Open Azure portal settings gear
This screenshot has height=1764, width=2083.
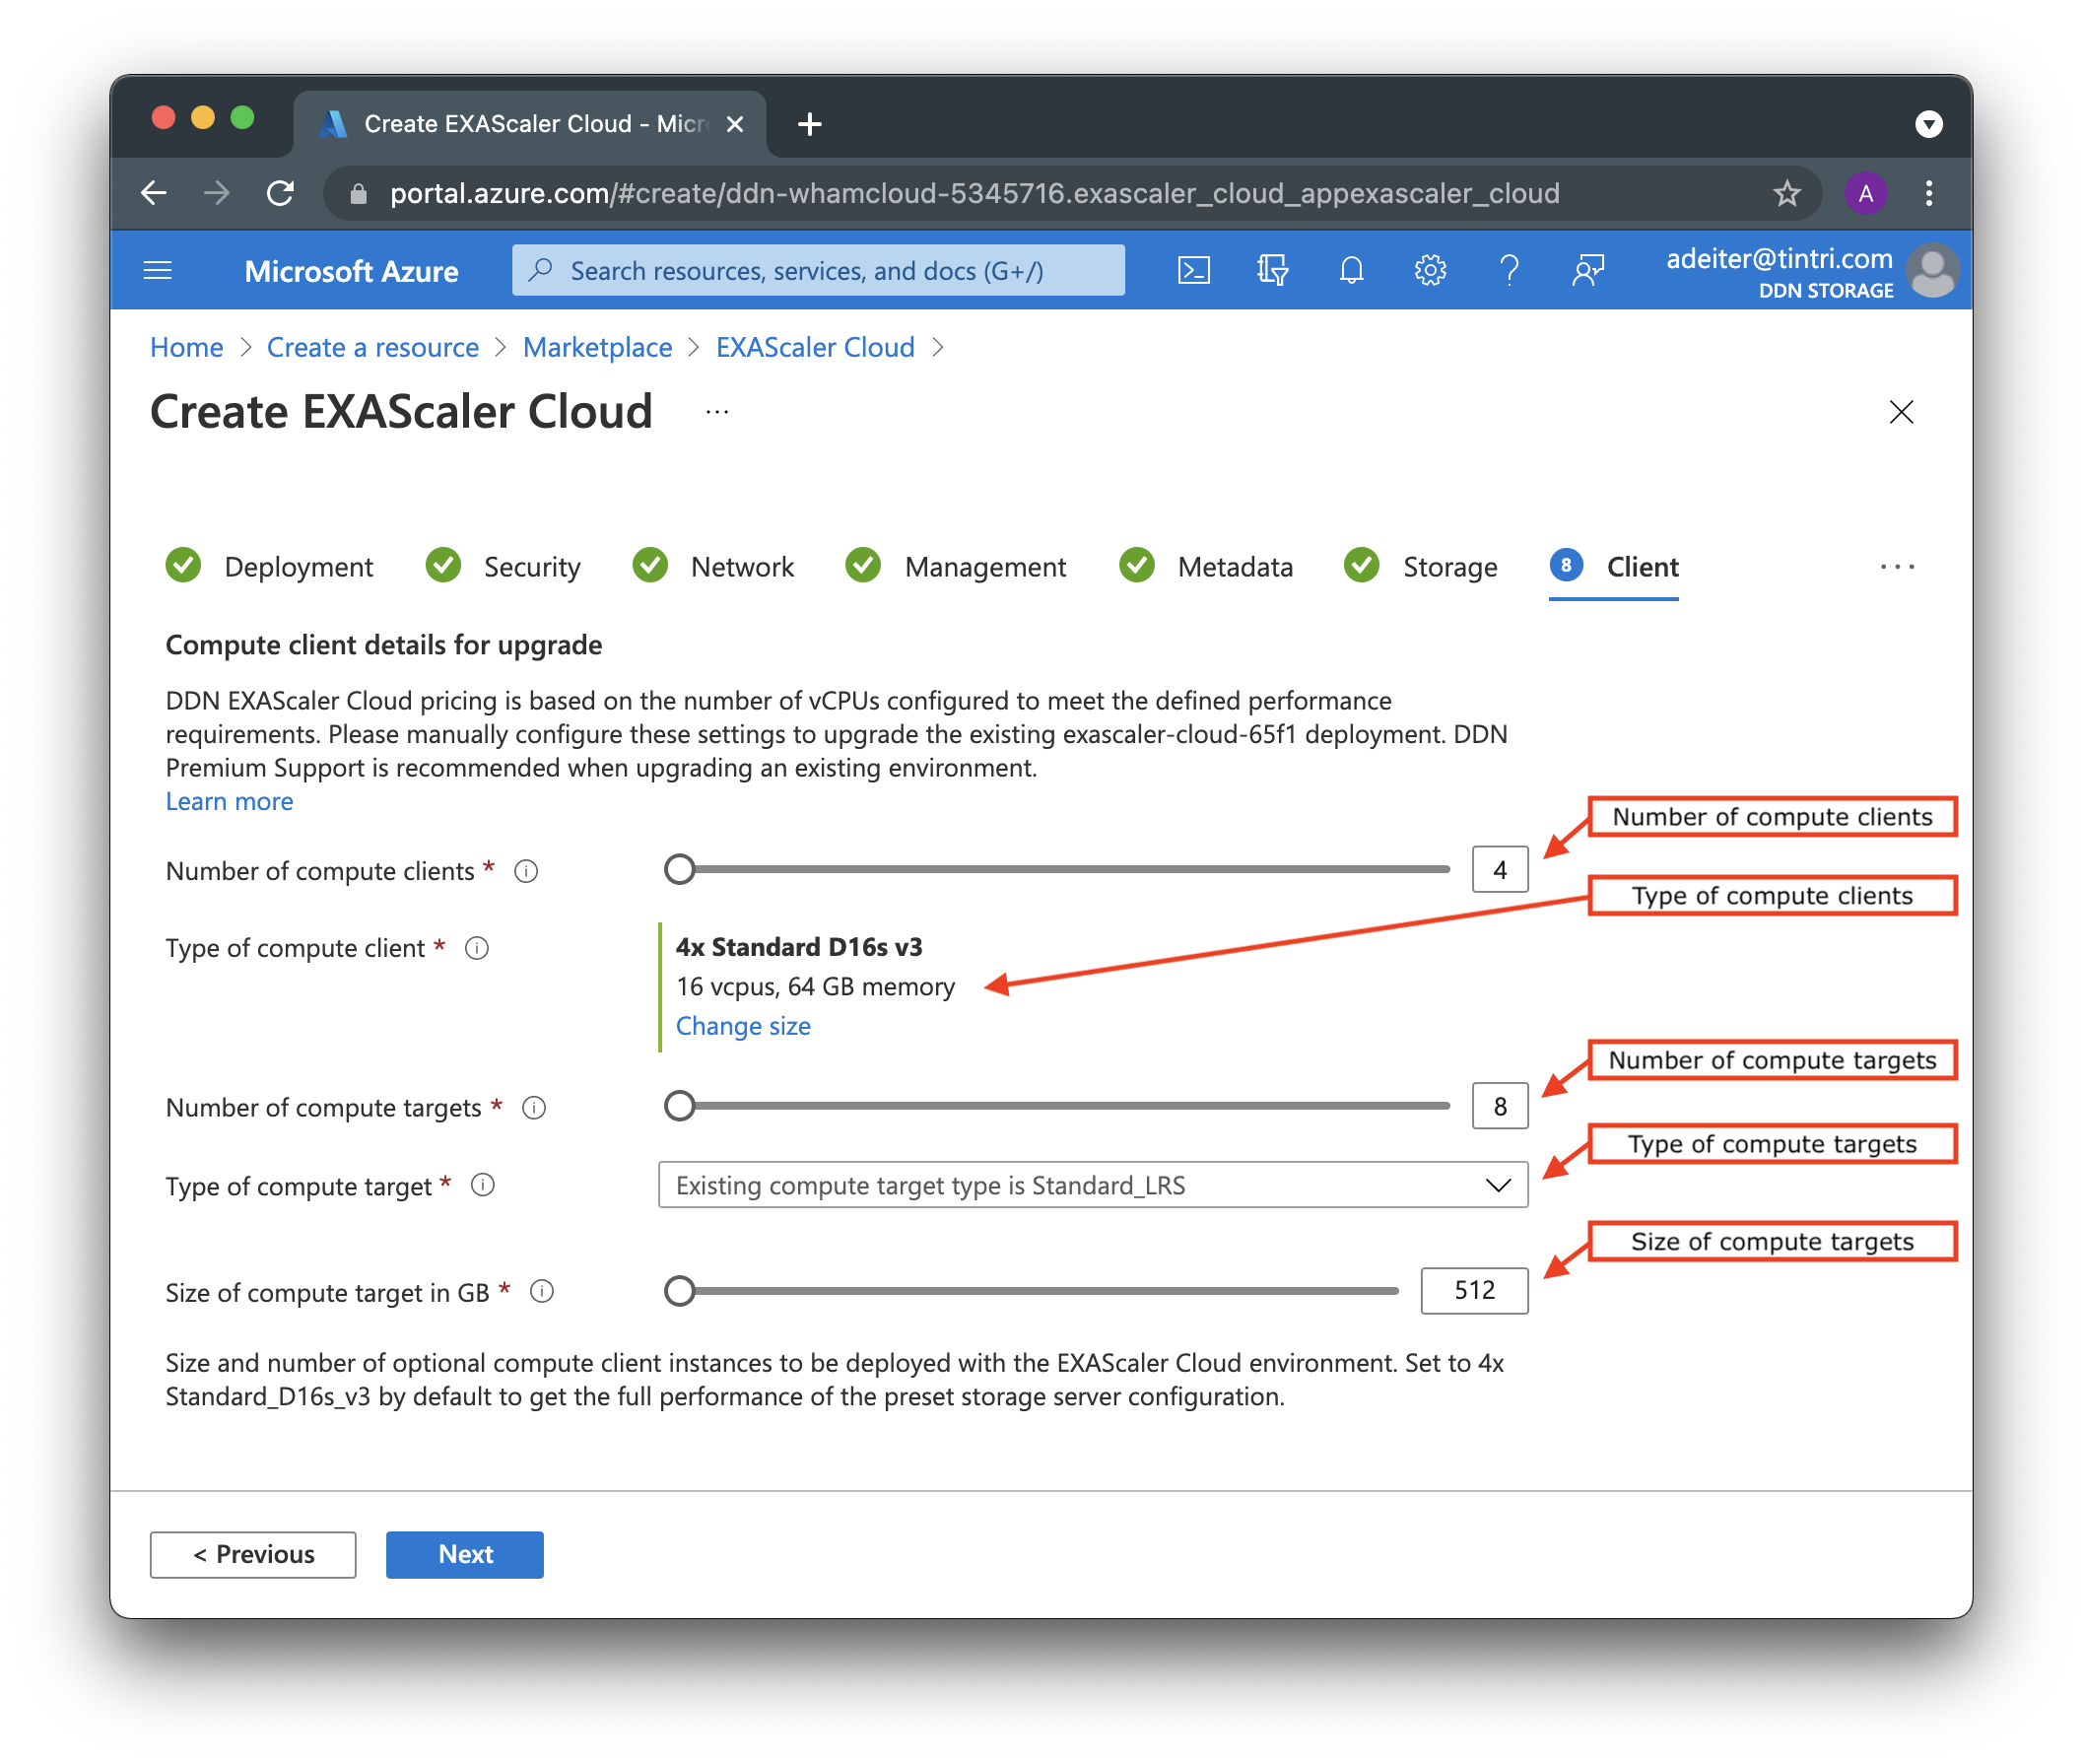(1430, 271)
